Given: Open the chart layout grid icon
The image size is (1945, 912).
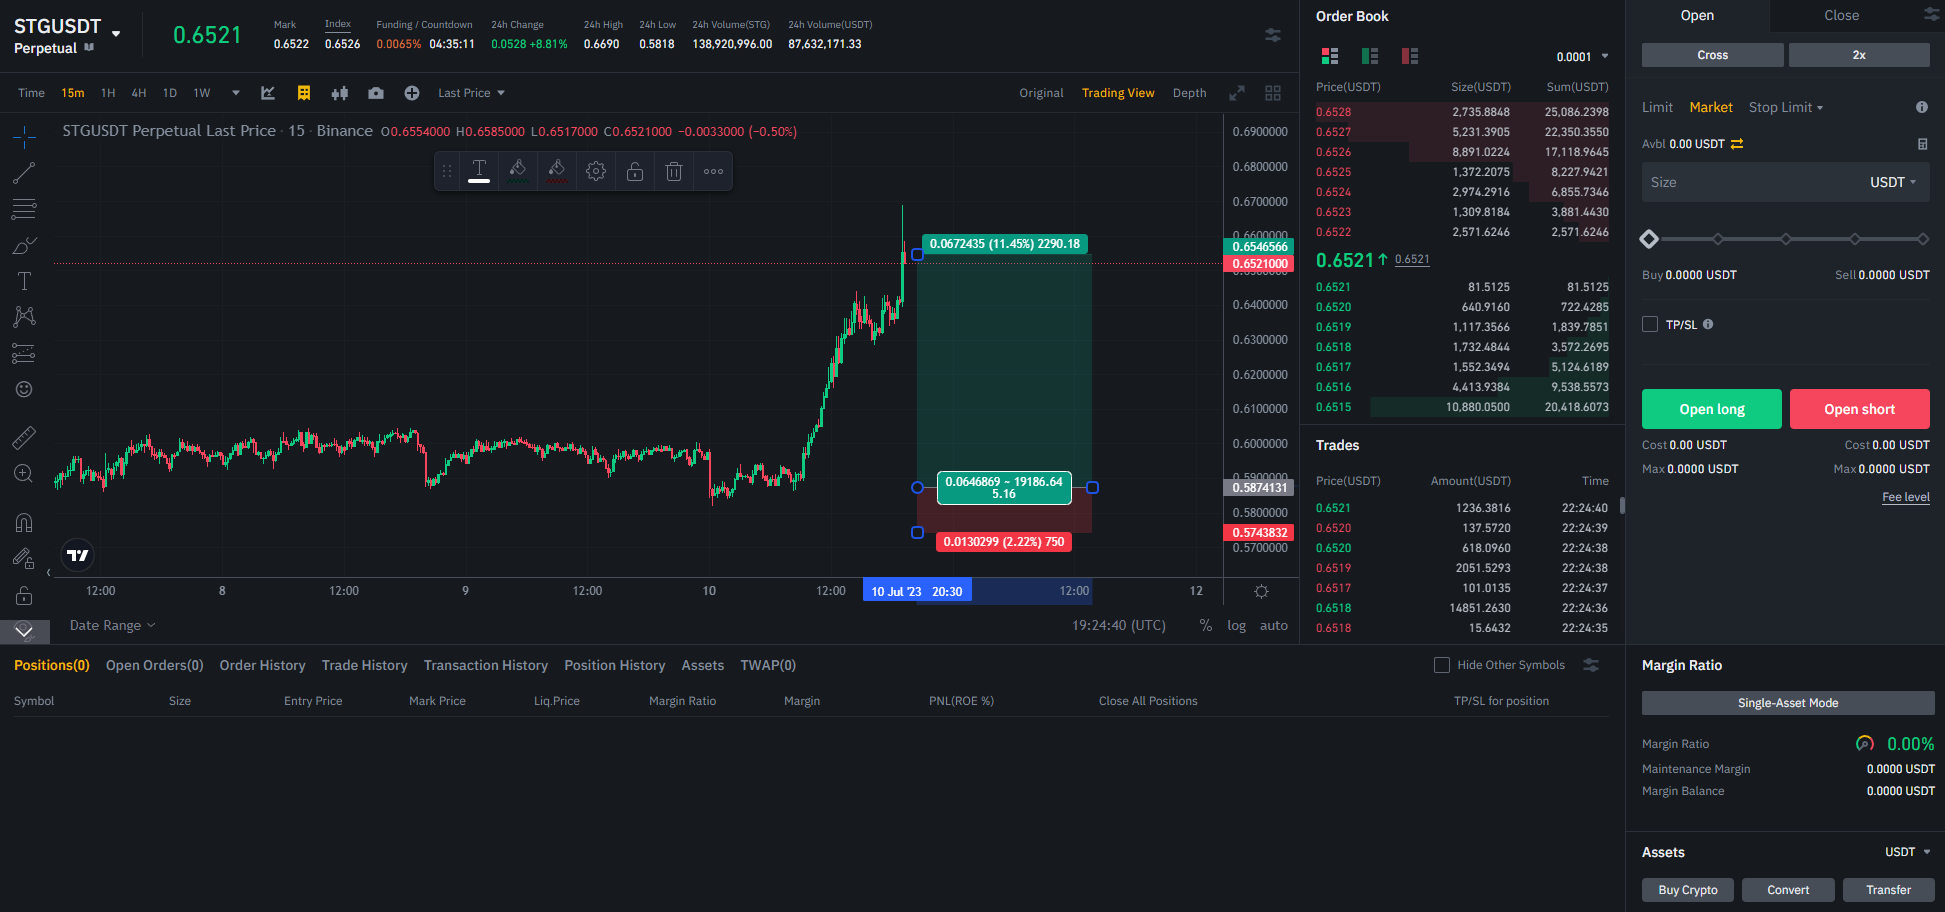Looking at the screenshot, I should [x=1273, y=93].
